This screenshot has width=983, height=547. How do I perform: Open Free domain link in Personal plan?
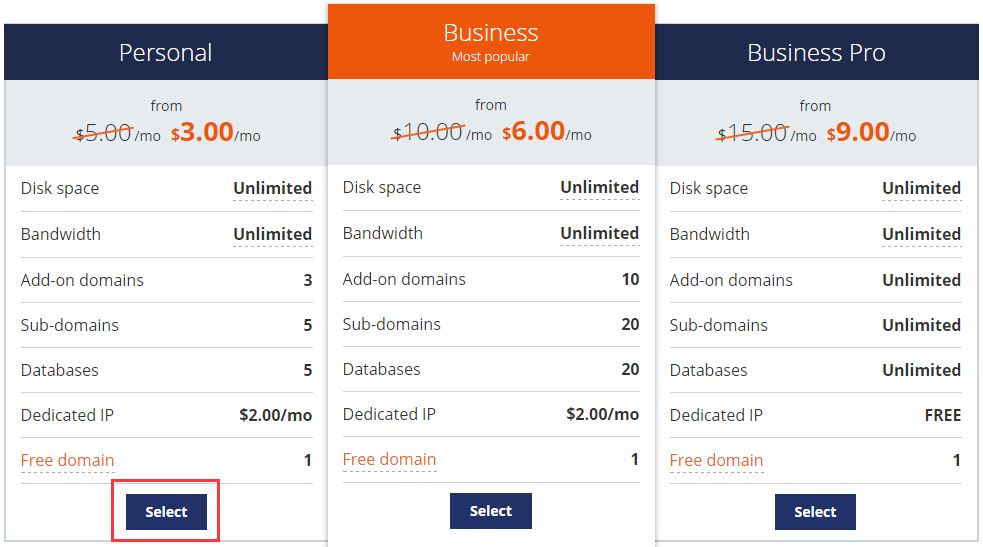67,460
